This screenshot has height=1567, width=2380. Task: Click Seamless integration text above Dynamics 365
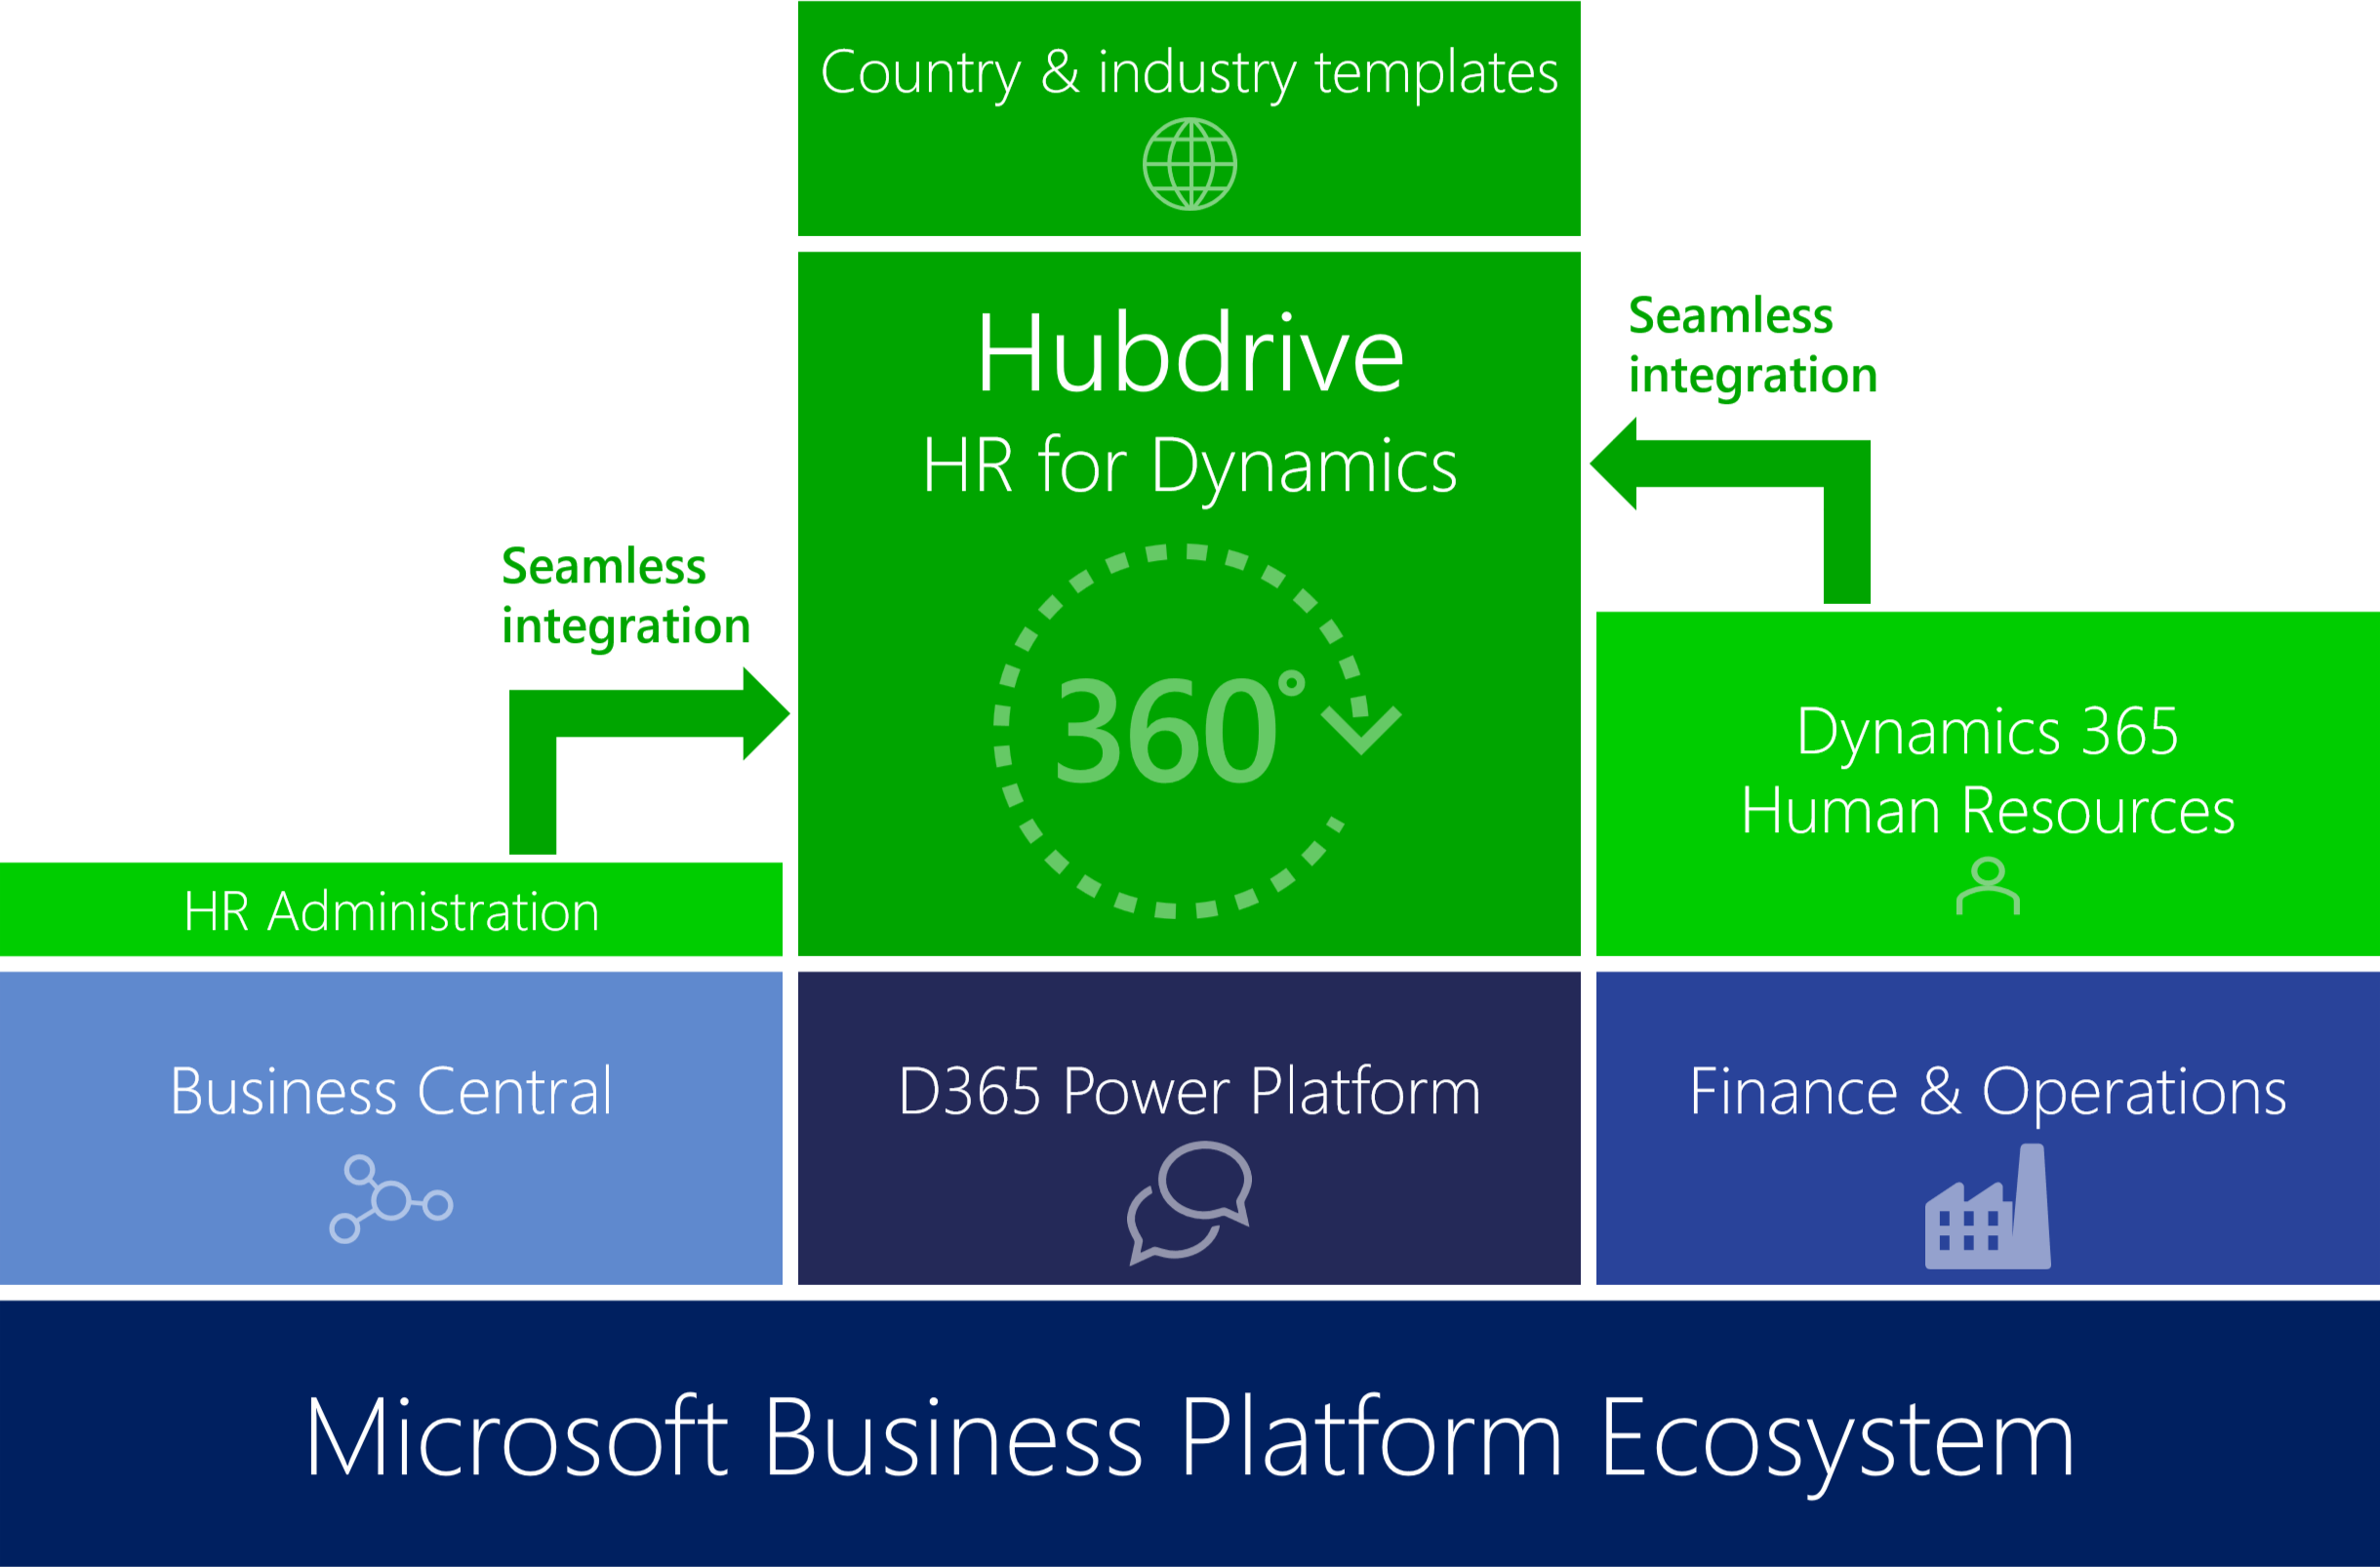click(x=1753, y=347)
